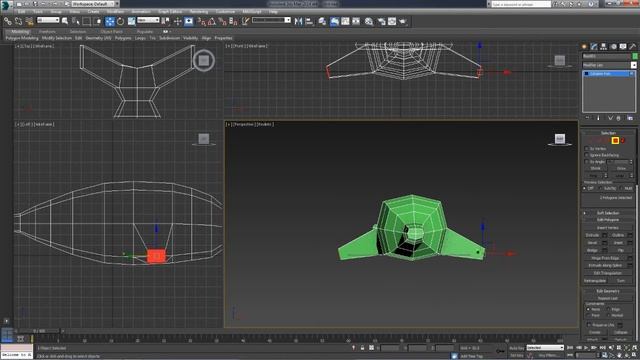Click the Extrude button
The width and height of the screenshot is (640, 360).
click(592, 235)
